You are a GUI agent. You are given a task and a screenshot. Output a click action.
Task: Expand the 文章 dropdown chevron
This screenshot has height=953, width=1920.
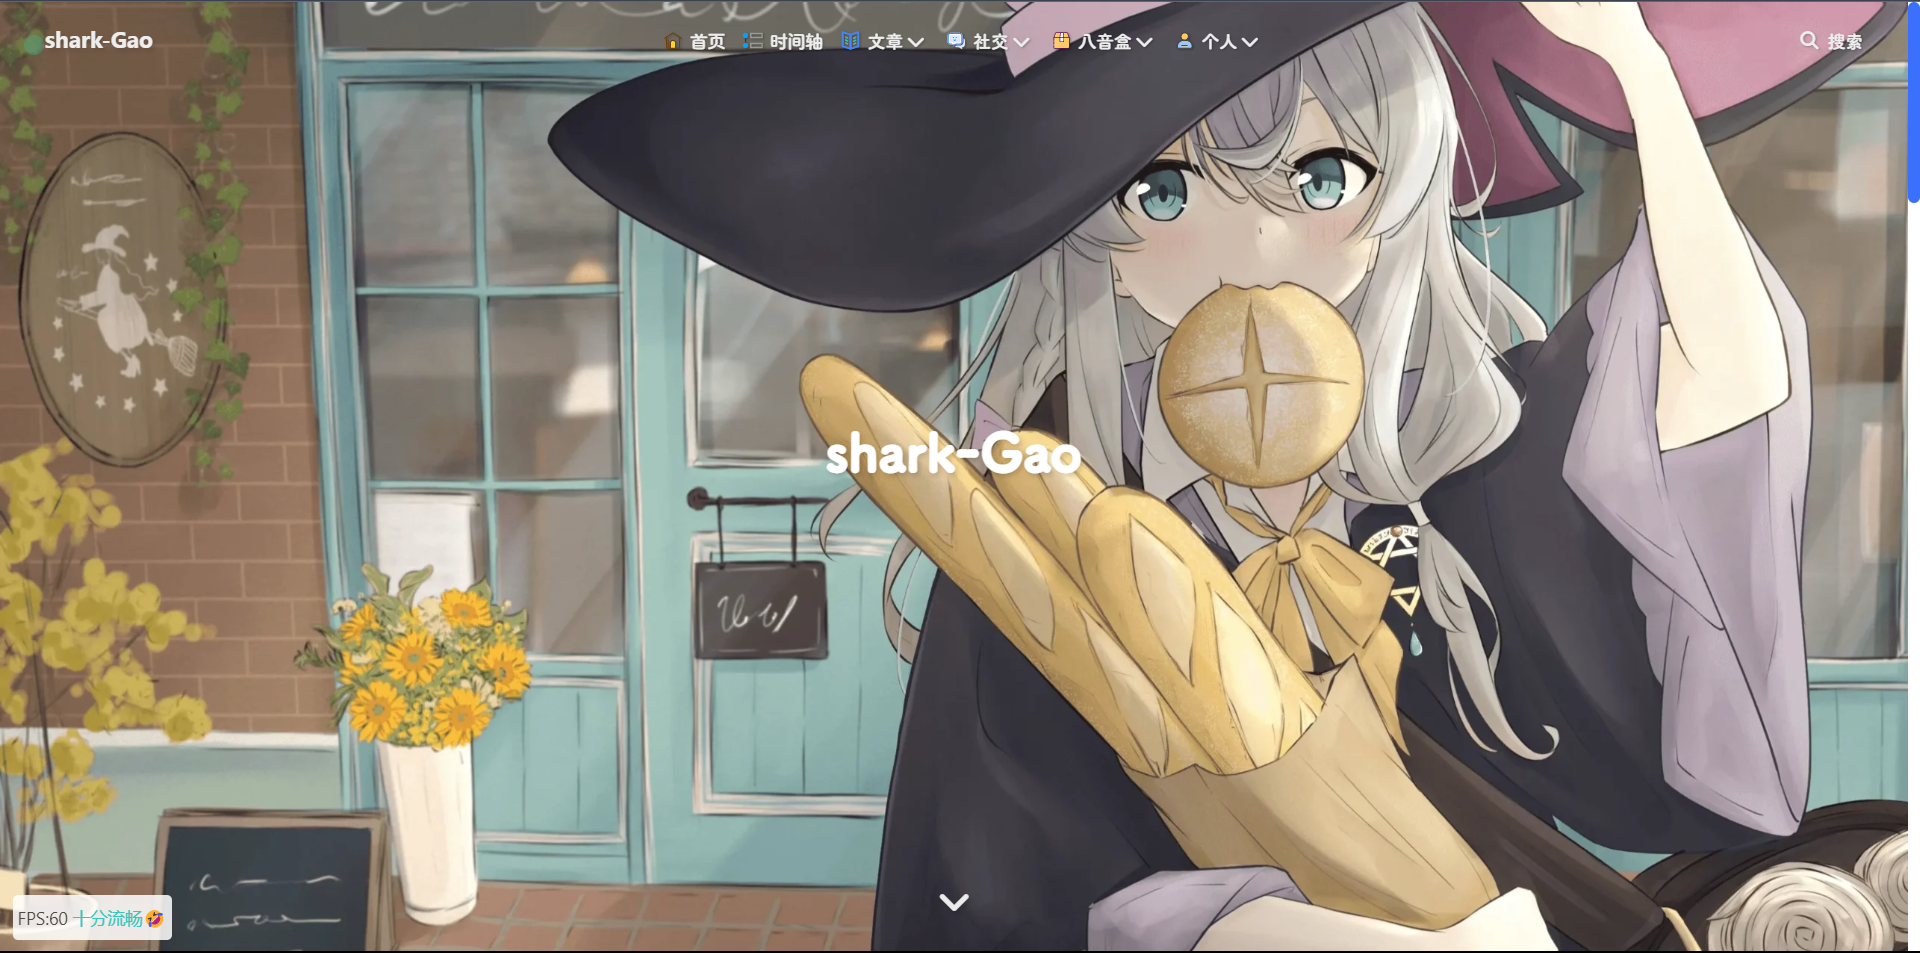tap(916, 42)
